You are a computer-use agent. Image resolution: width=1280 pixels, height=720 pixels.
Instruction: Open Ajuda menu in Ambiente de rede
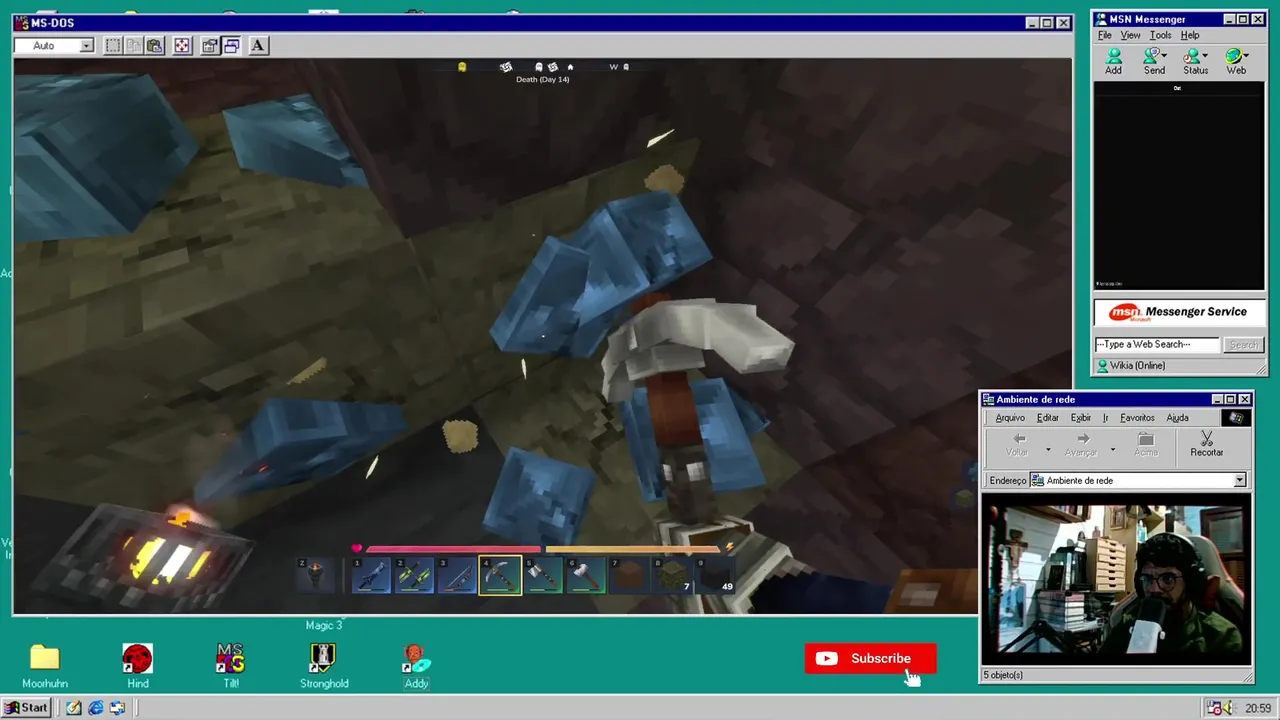point(1177,418)
